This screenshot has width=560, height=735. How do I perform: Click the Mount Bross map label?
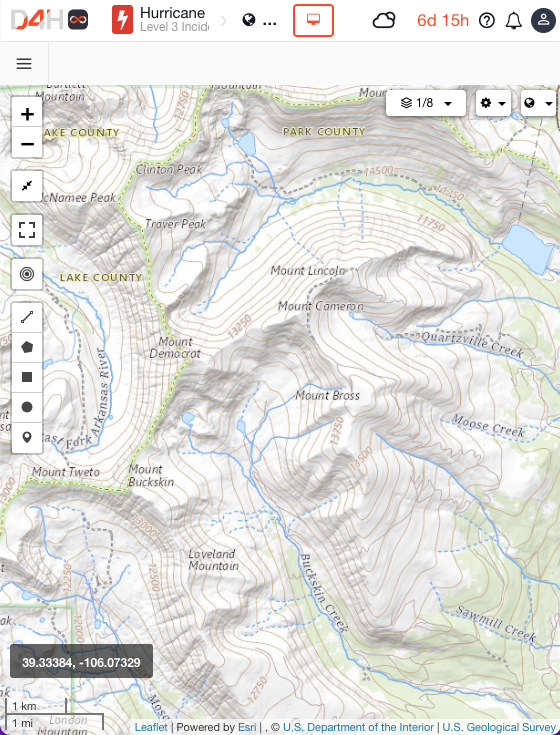pyautogui.click(x=328, y=396)
